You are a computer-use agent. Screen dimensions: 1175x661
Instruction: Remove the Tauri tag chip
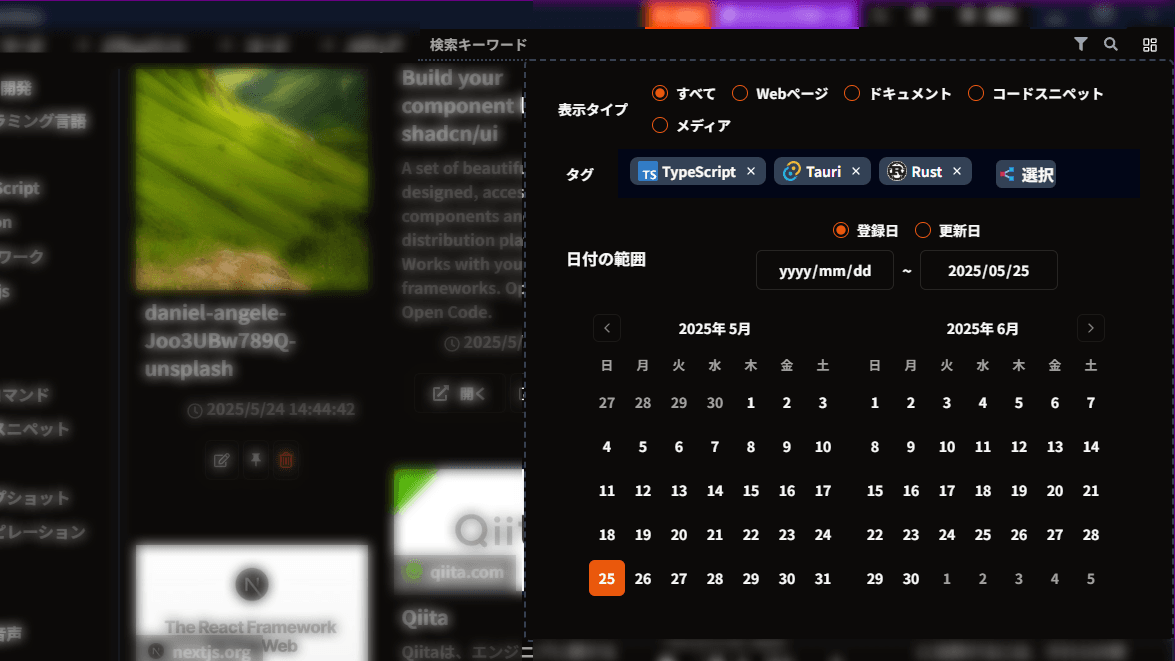click(x=855, y=172)
